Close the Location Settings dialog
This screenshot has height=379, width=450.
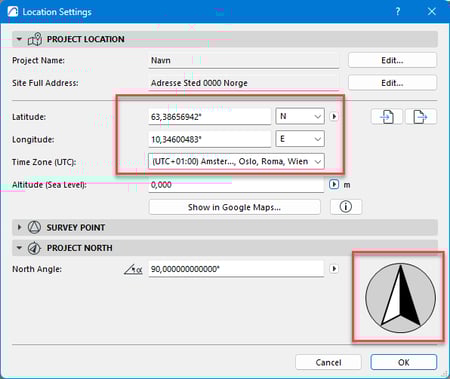coord(432,12)
